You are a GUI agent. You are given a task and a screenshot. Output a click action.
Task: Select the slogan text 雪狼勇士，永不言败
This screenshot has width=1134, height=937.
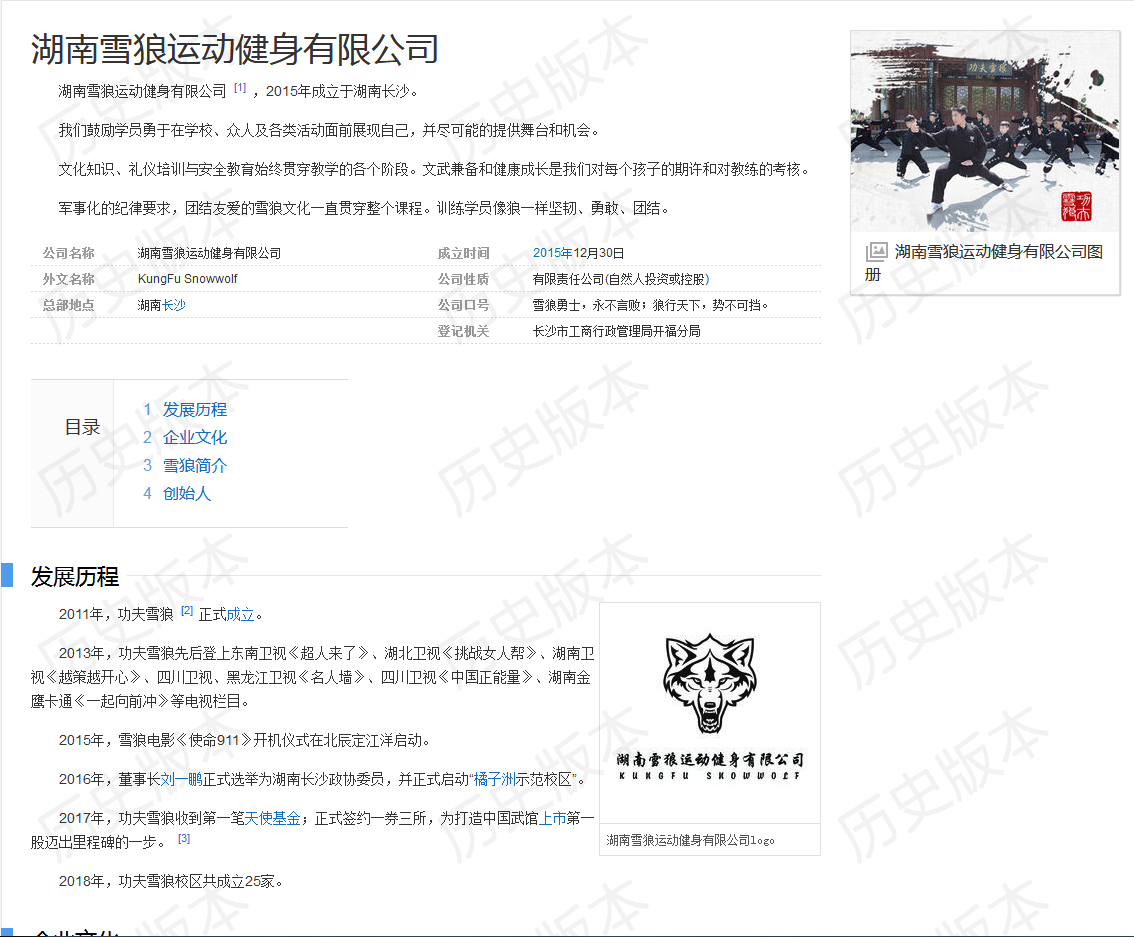[x=587, y=305]
